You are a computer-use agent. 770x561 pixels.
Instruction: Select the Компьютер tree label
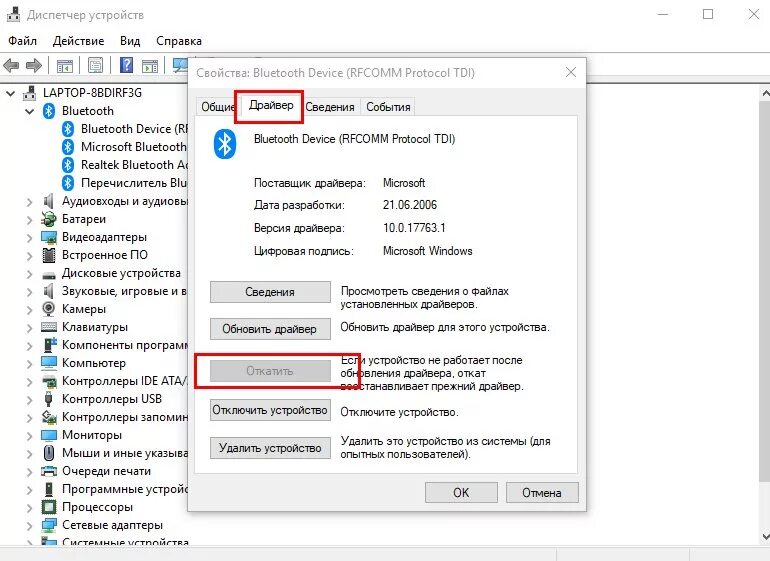click(94, 363)
